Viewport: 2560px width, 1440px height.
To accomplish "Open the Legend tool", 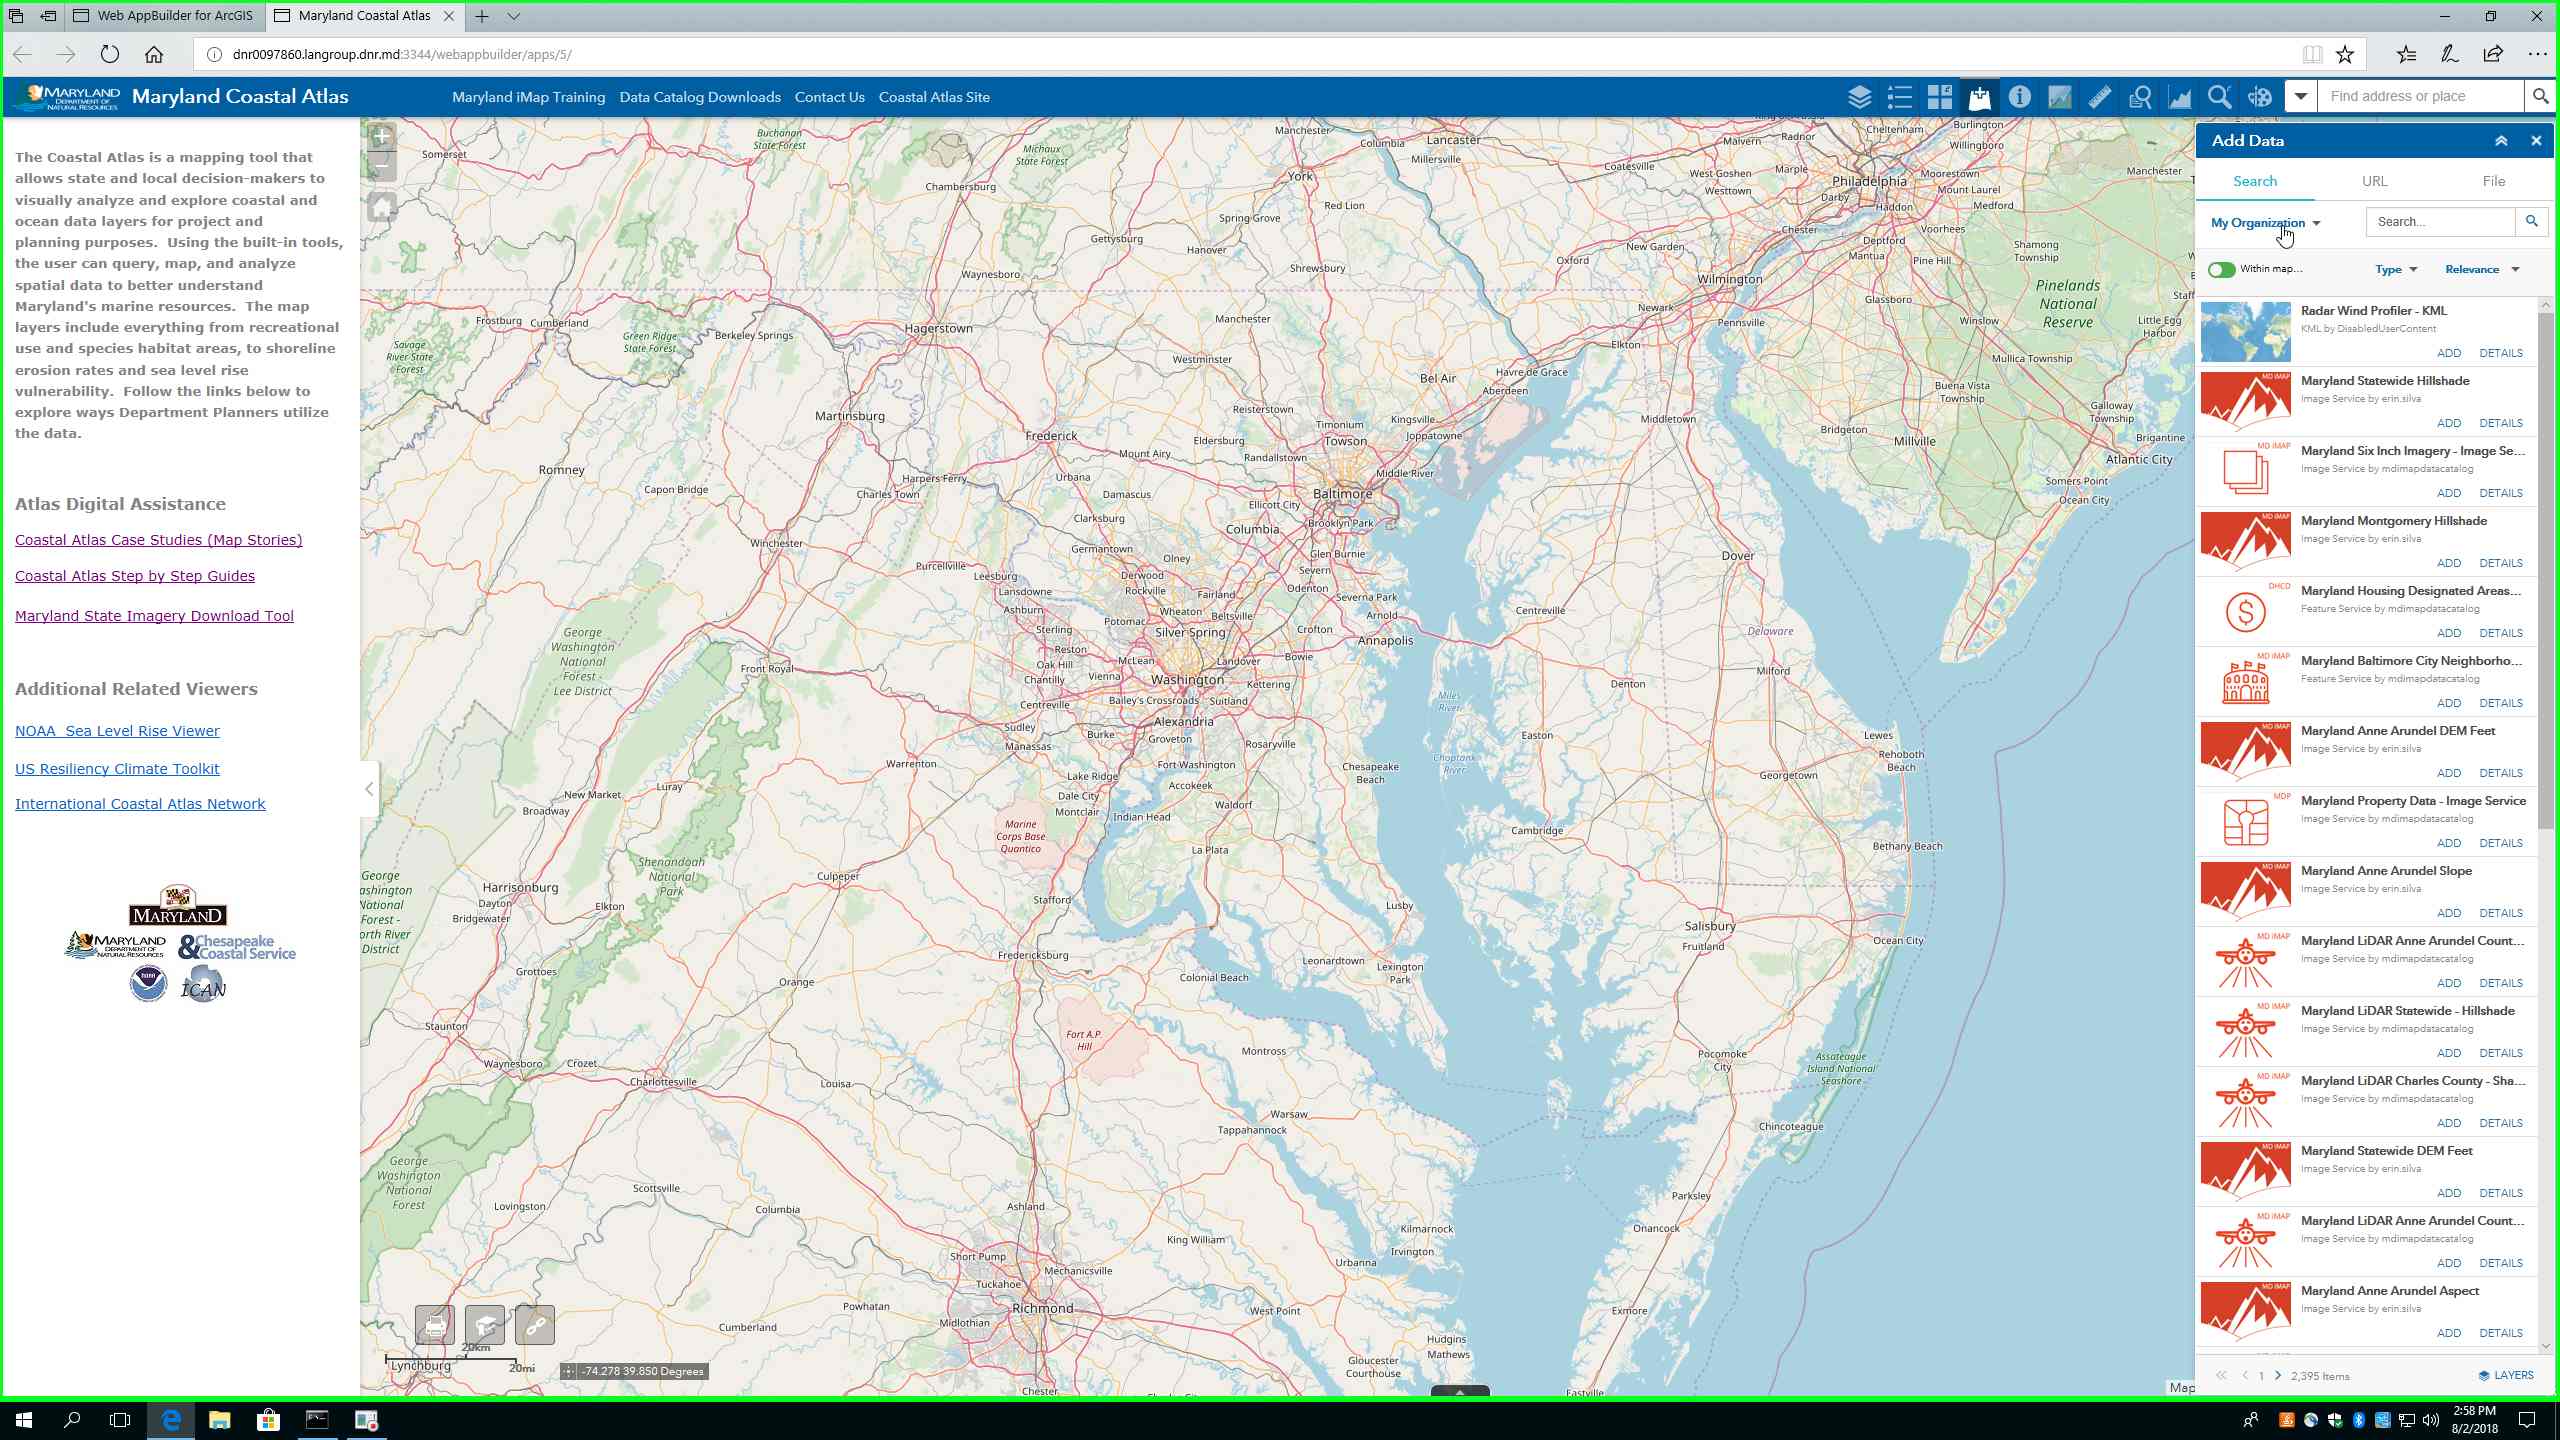I will 1898,97.
